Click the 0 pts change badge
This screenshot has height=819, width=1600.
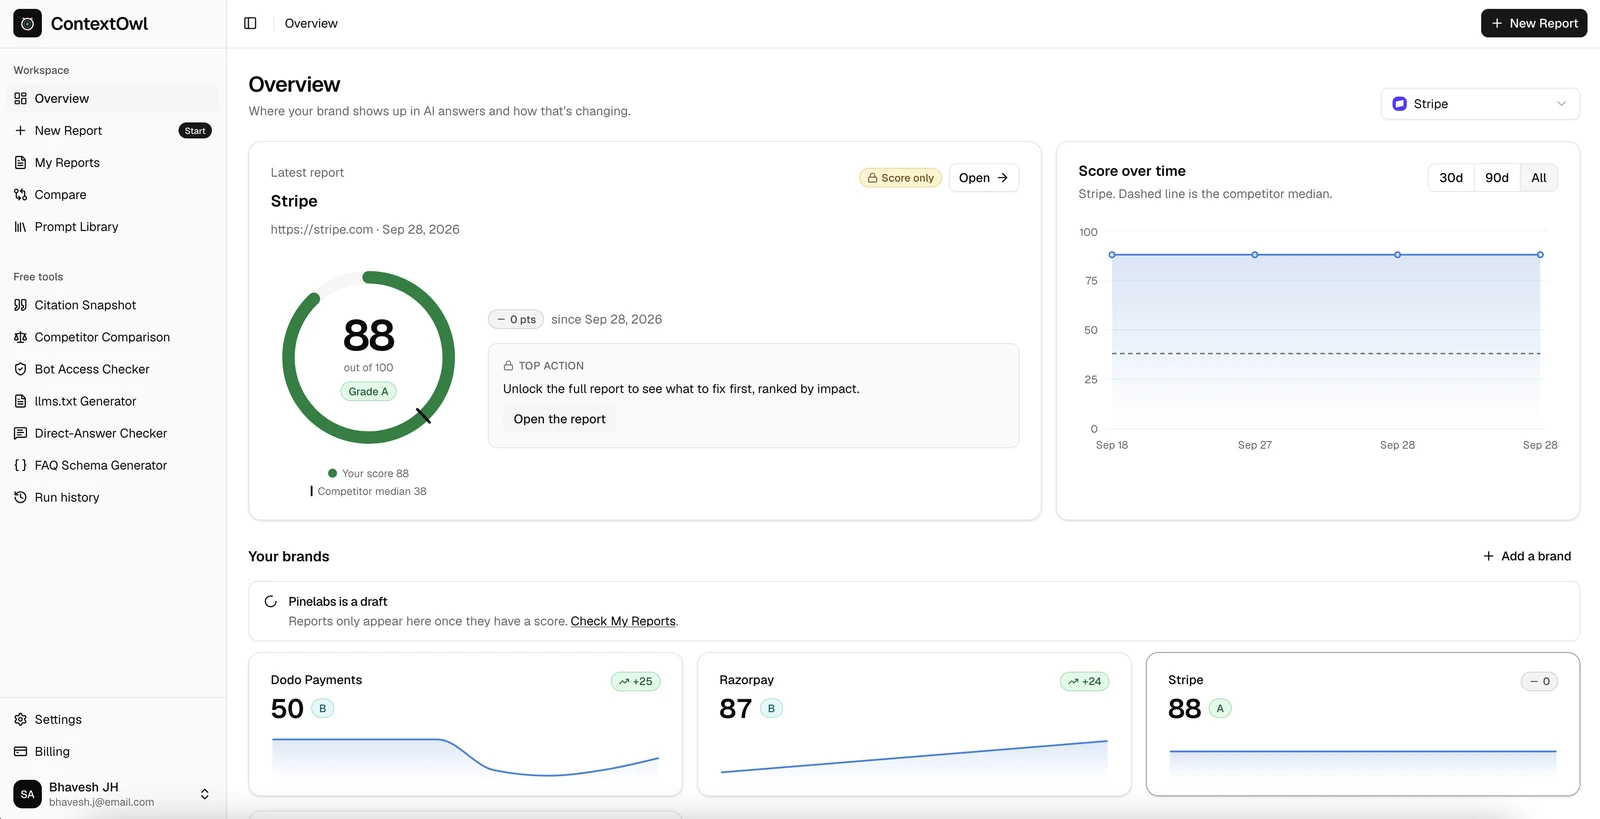coord(516,319)
